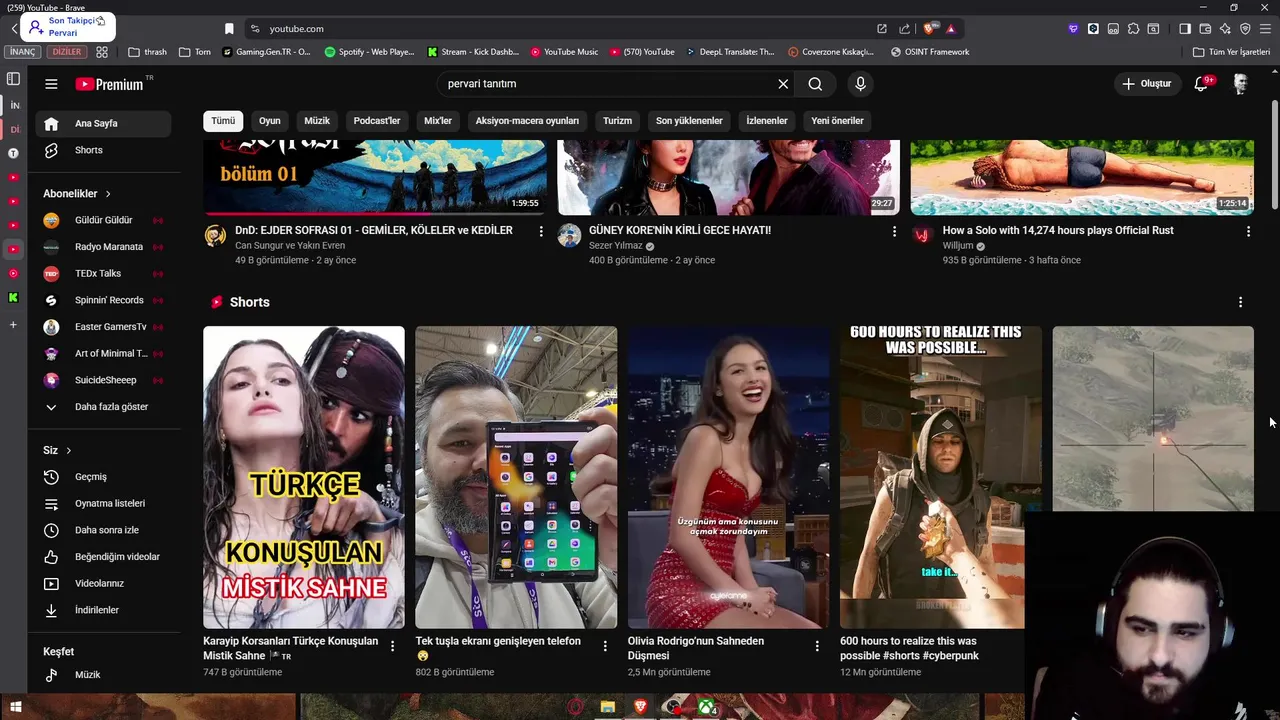Select the Yeni öneriler chip
Image resolution: width=1280 pixels, height=720 pixels.
click(837, 121)
